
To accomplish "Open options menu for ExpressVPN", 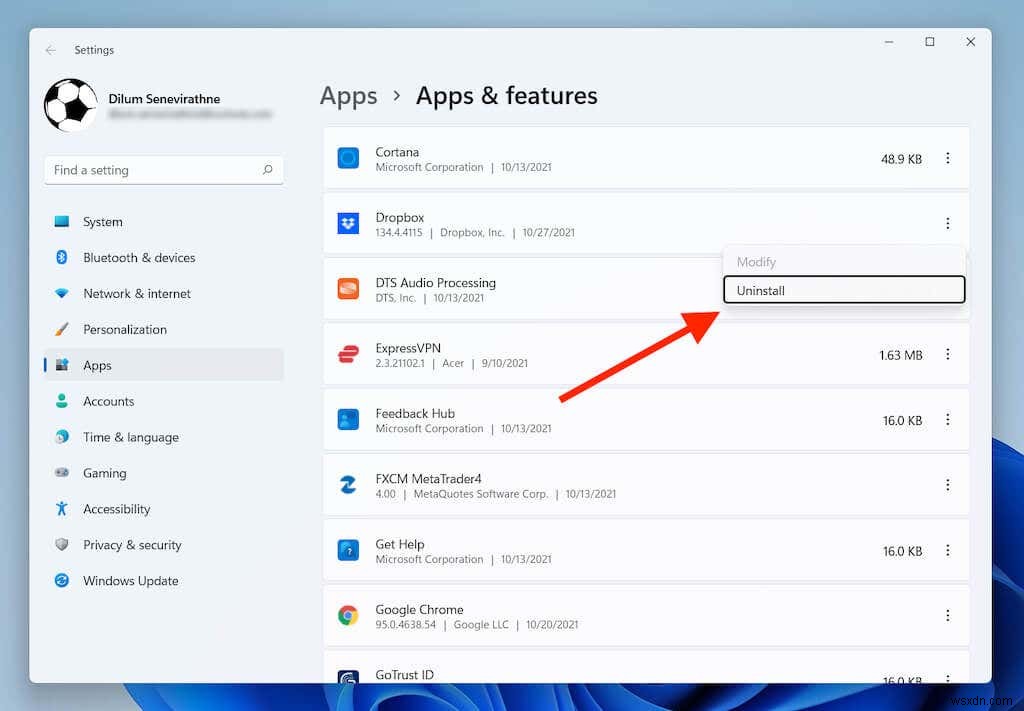I will (947, 354).
